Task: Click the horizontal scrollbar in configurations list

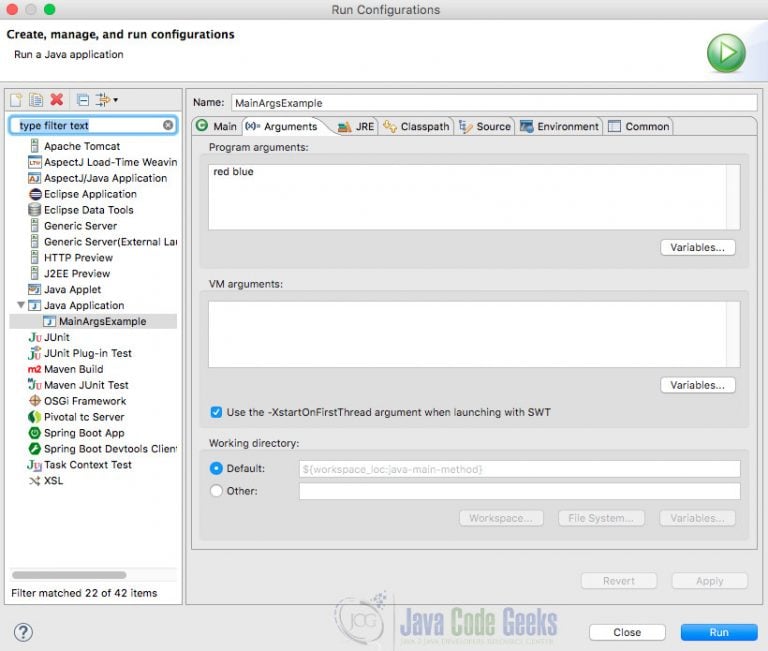Action: pyautogui.click(x=69, y=575)
